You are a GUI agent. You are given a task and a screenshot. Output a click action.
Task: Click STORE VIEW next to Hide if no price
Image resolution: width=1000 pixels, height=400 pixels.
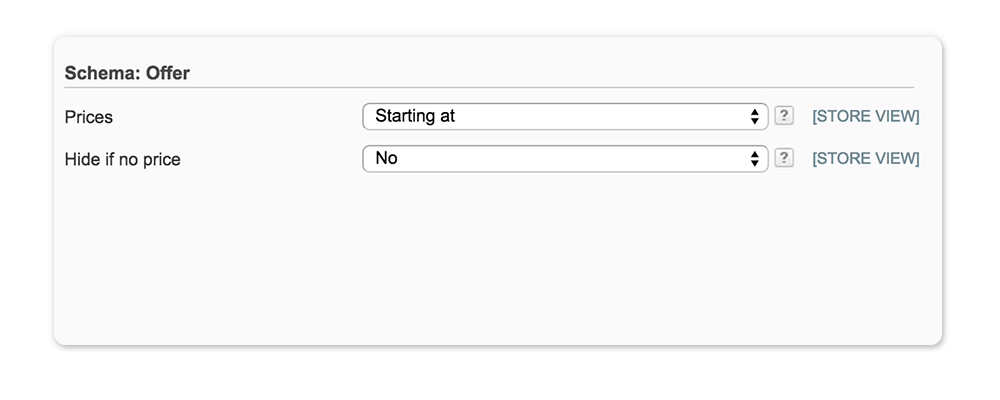[865, 158]
